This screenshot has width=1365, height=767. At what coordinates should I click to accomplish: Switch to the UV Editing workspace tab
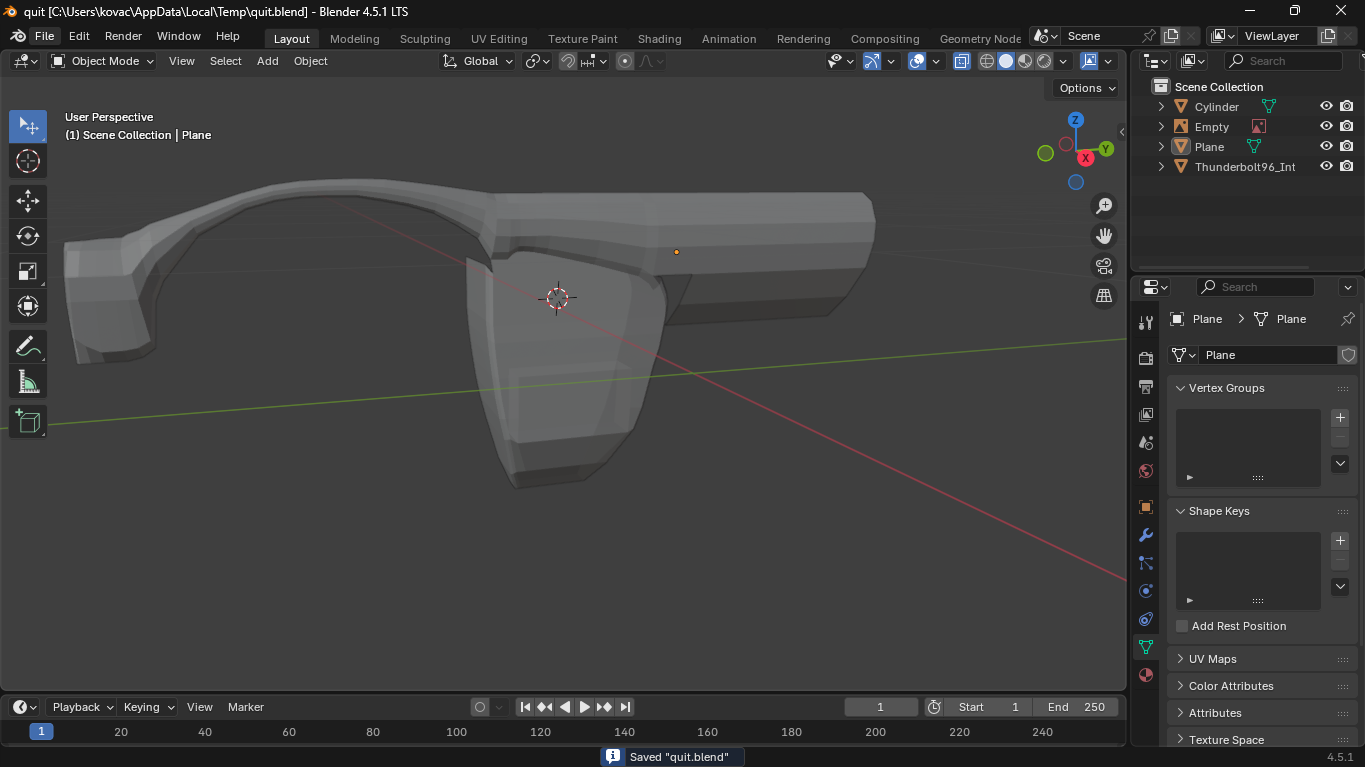coord(499,39)
